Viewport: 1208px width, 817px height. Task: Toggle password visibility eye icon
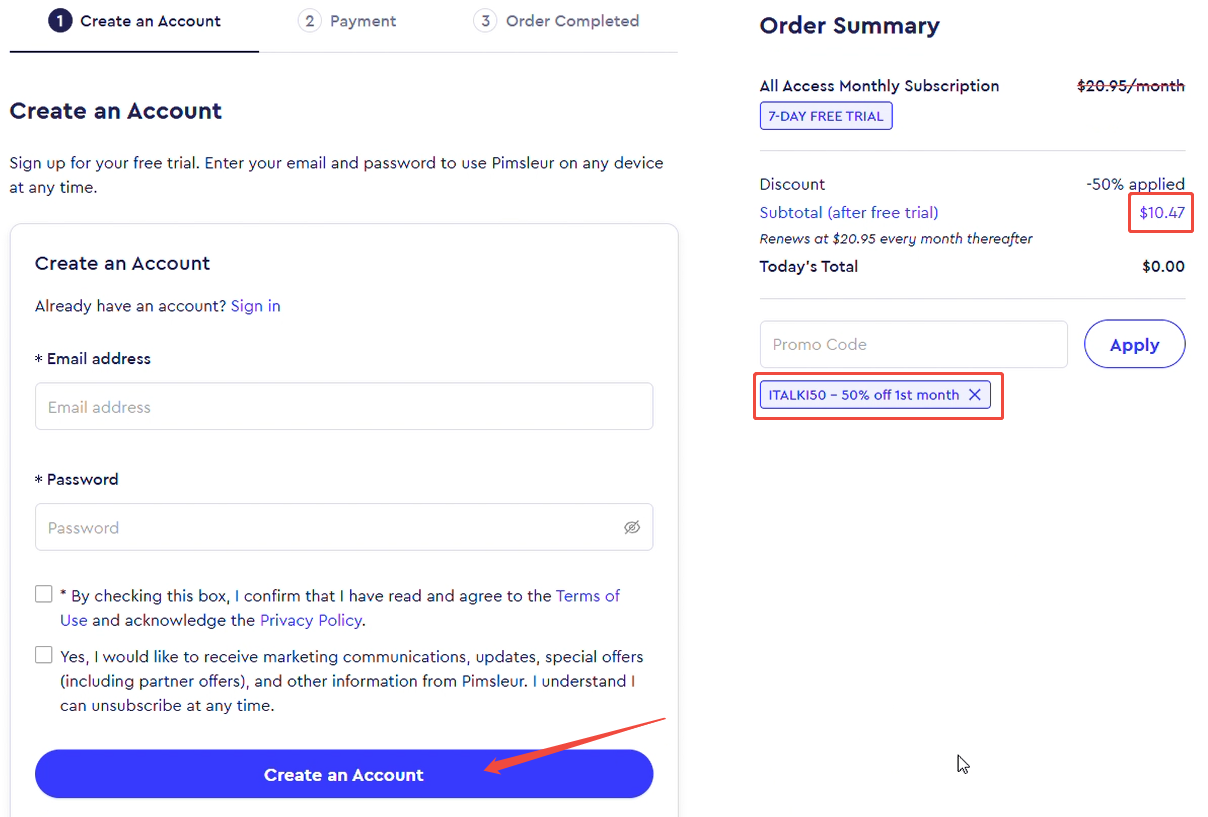632,527
